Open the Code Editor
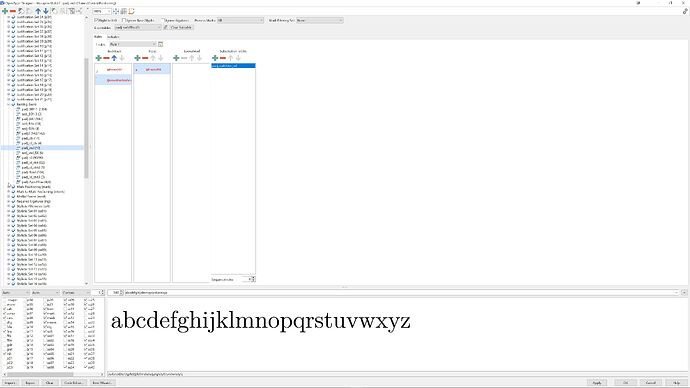The image size is (690, 388). [x=73, y=383]
